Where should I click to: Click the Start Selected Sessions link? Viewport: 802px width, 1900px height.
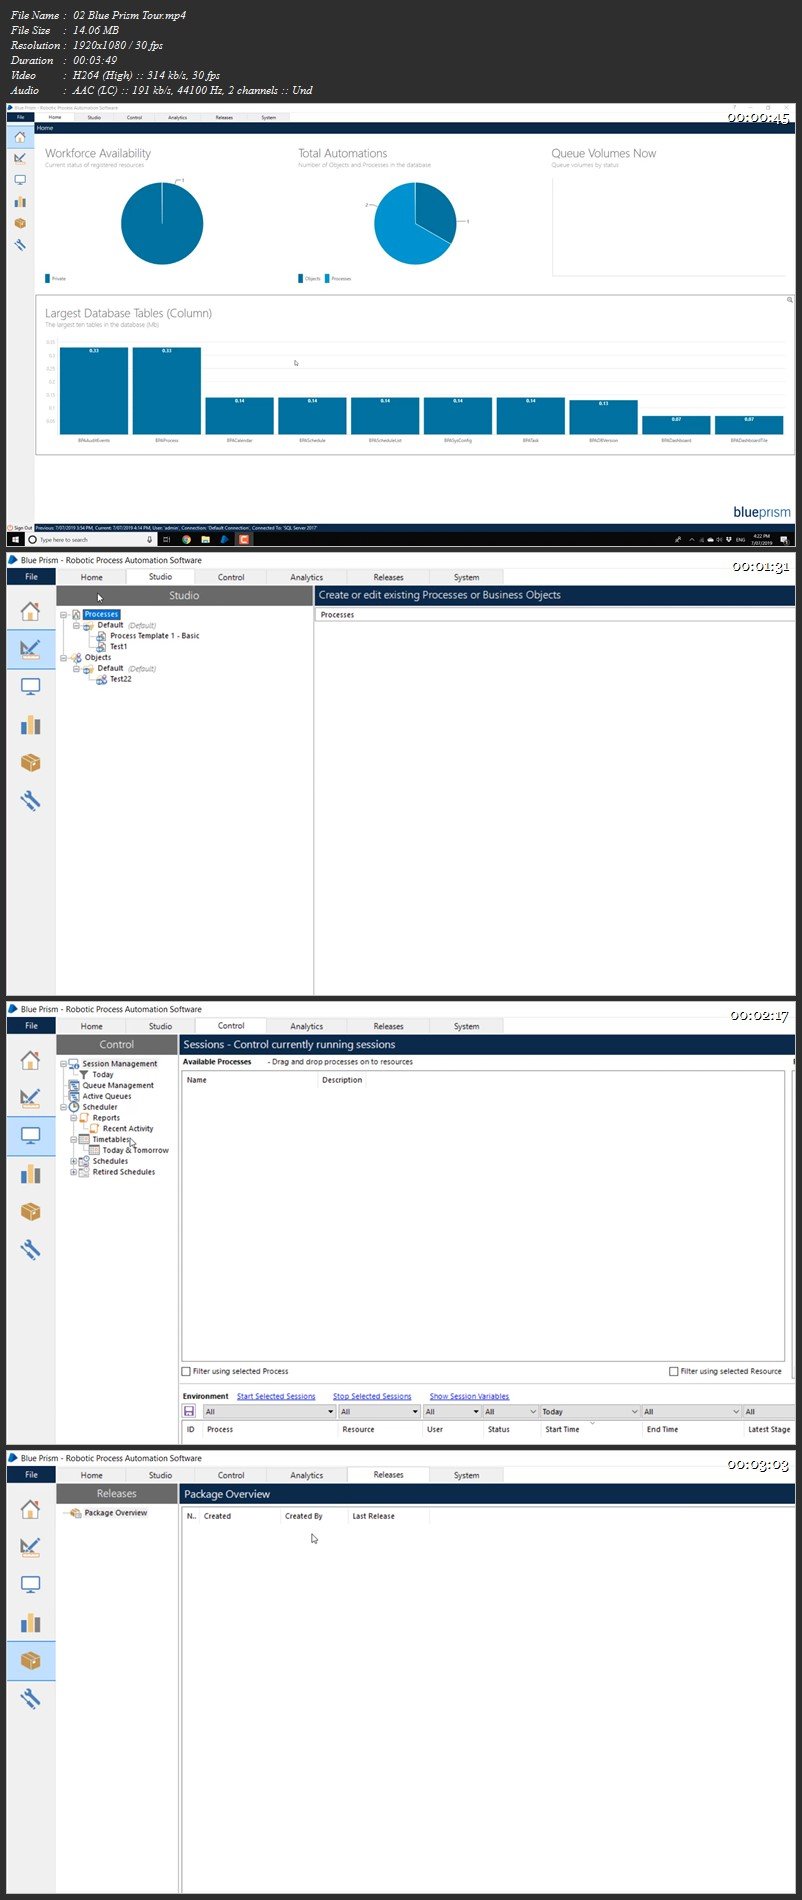click(x=276, y=1396)
